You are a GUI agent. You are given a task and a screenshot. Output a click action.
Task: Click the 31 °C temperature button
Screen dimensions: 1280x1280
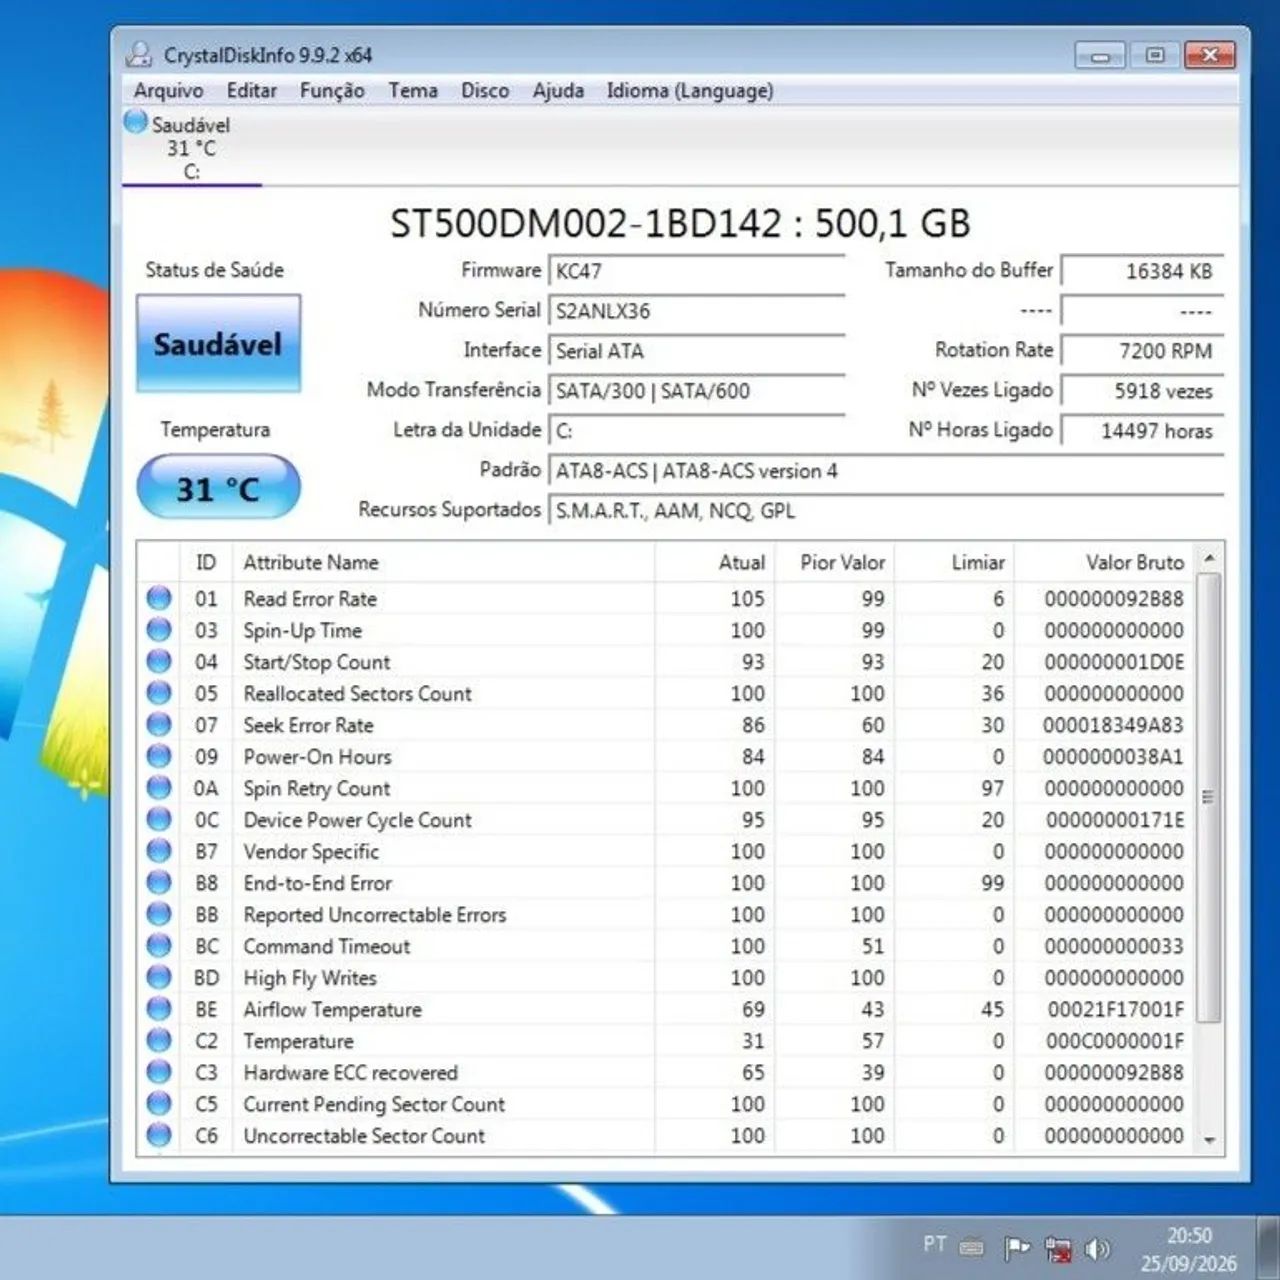[218, 488]
